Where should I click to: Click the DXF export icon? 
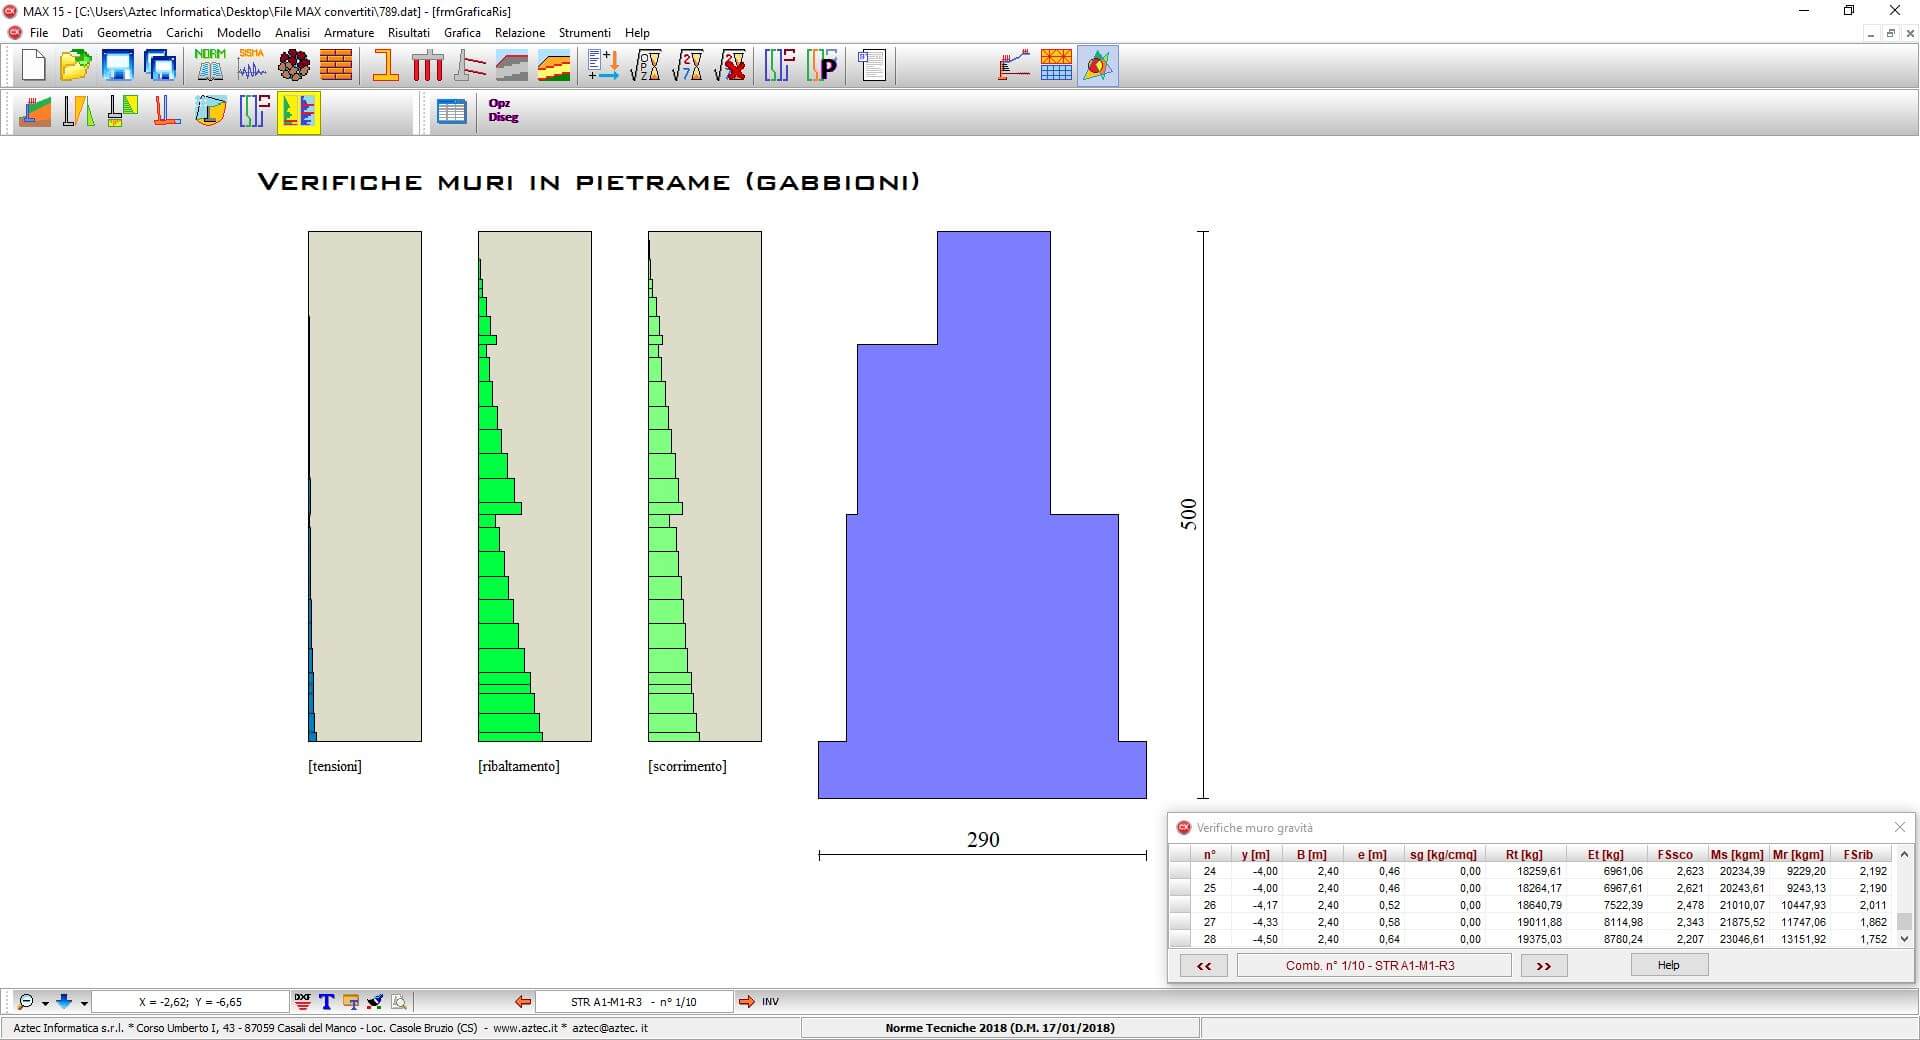tap(303, 1001)
